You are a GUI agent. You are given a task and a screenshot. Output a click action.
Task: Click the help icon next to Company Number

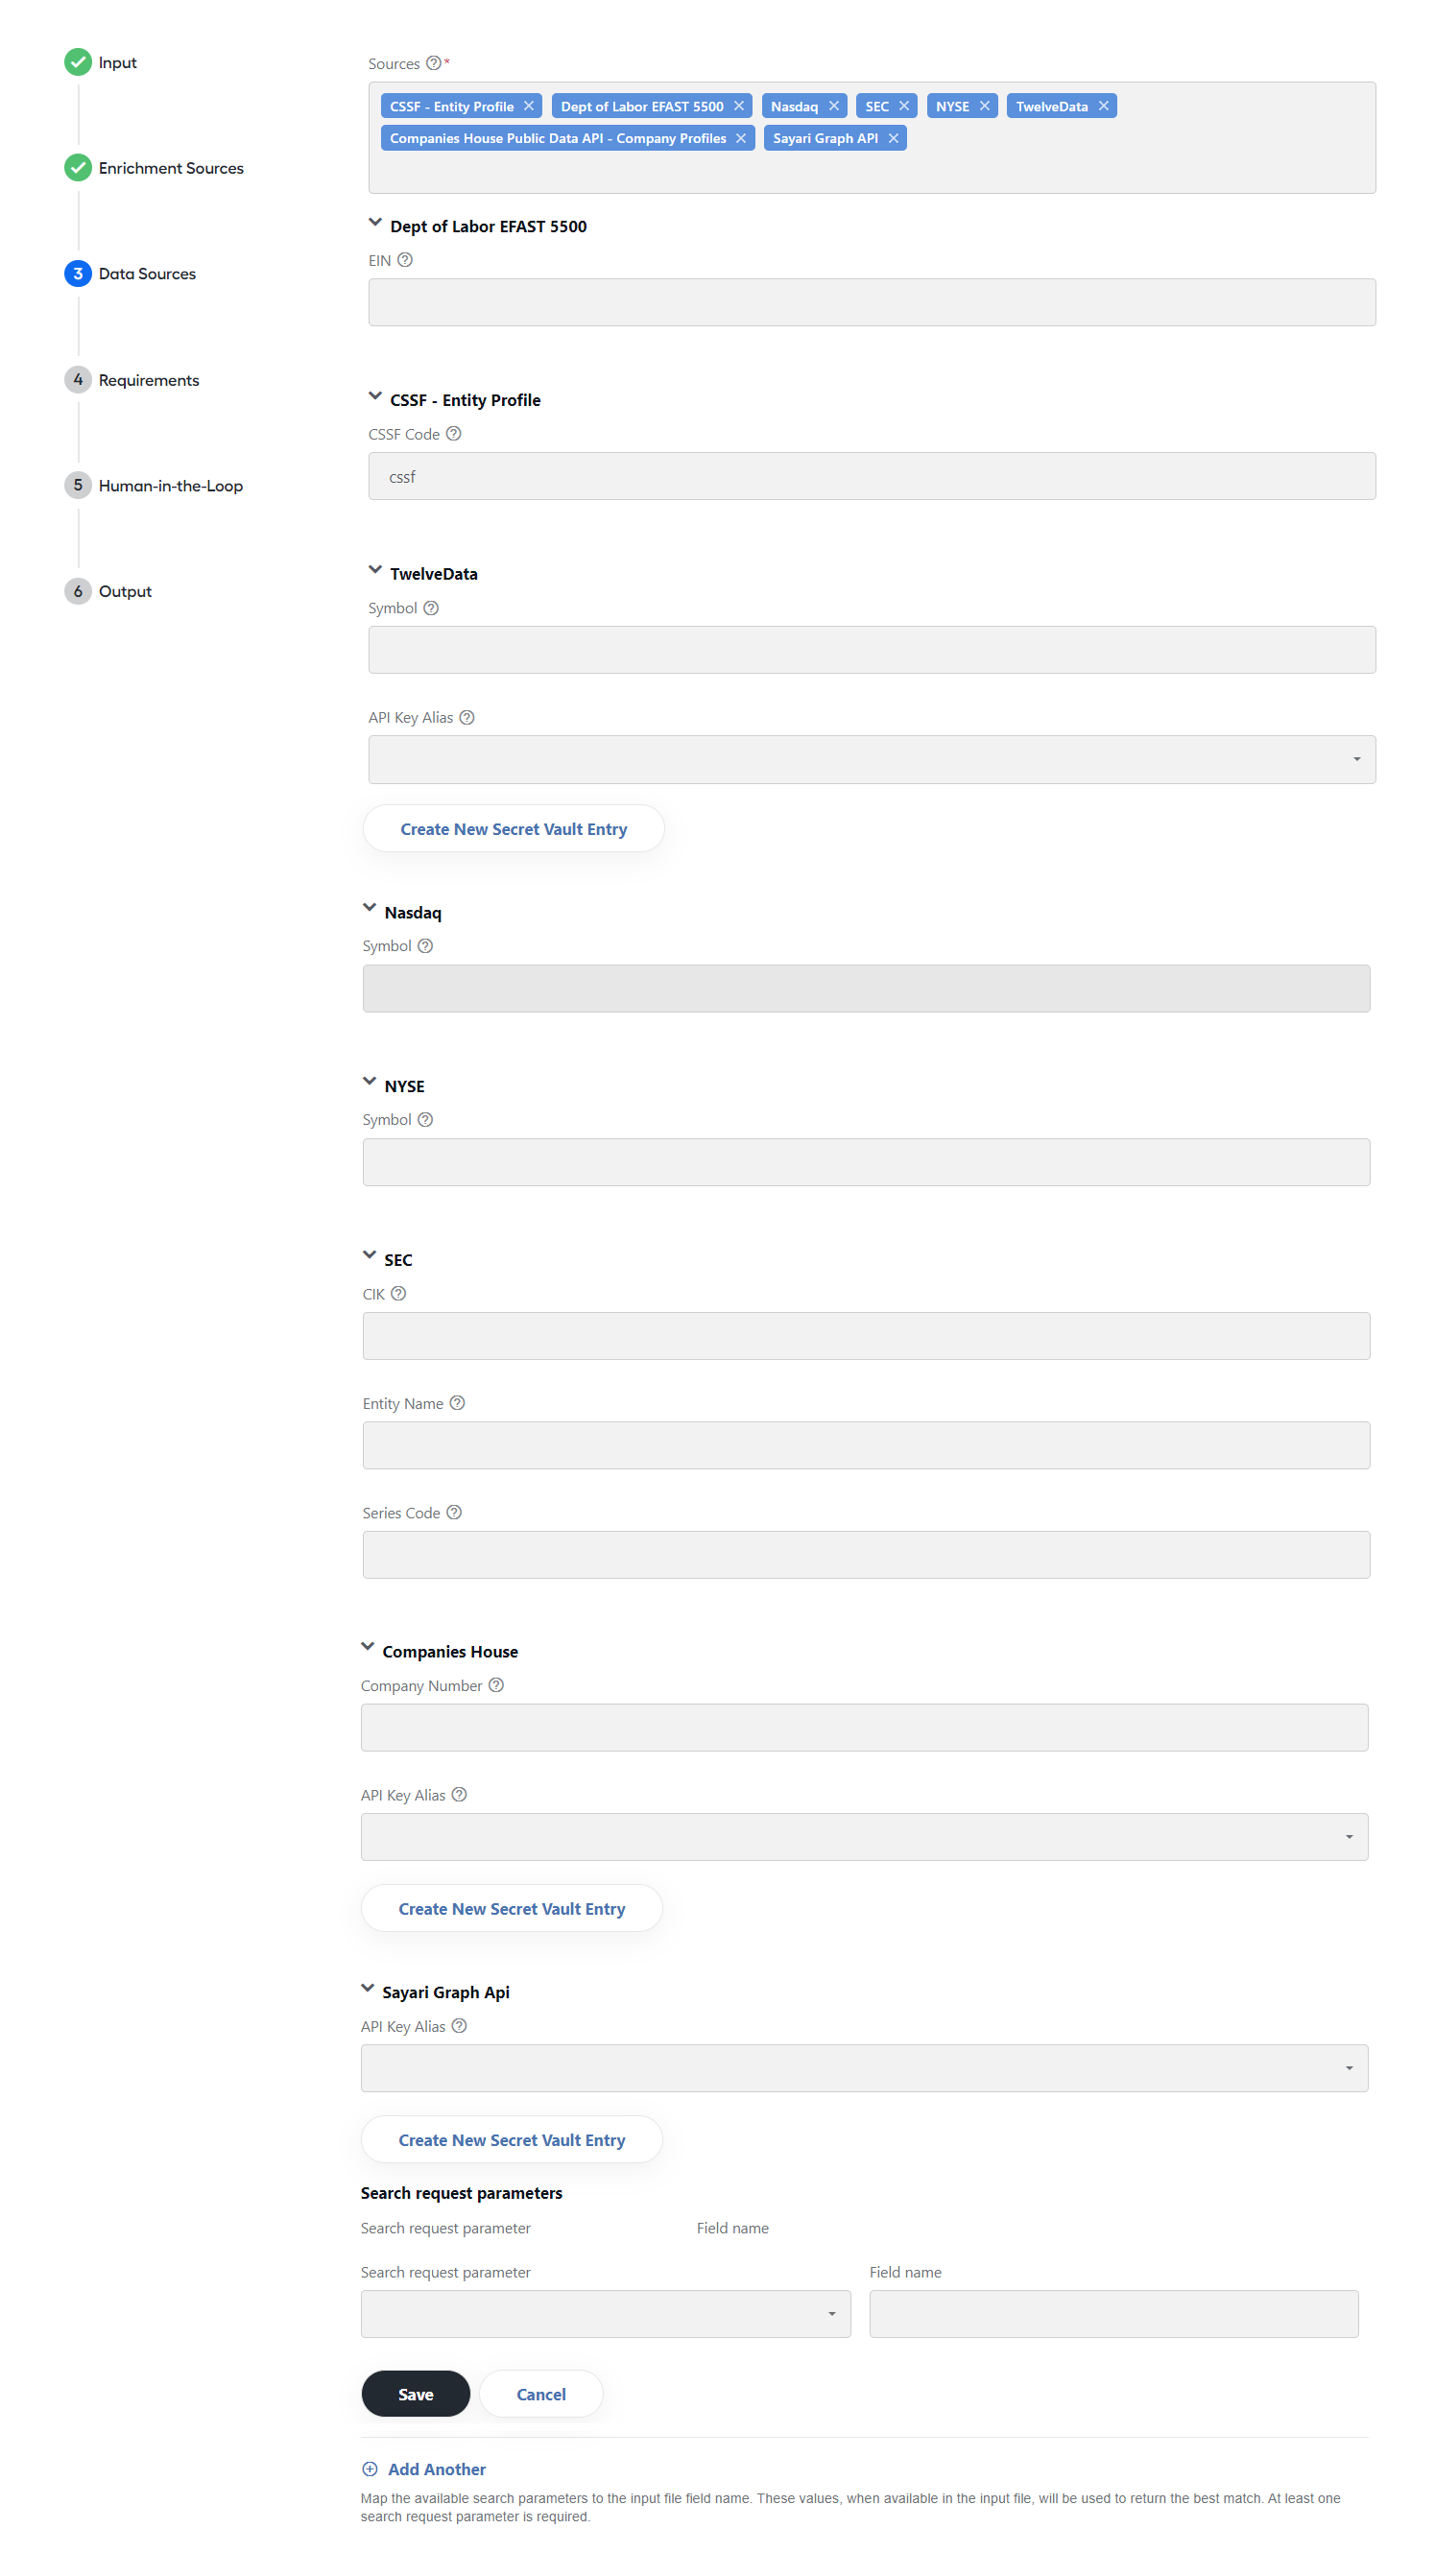click(x=496, y=1685)
